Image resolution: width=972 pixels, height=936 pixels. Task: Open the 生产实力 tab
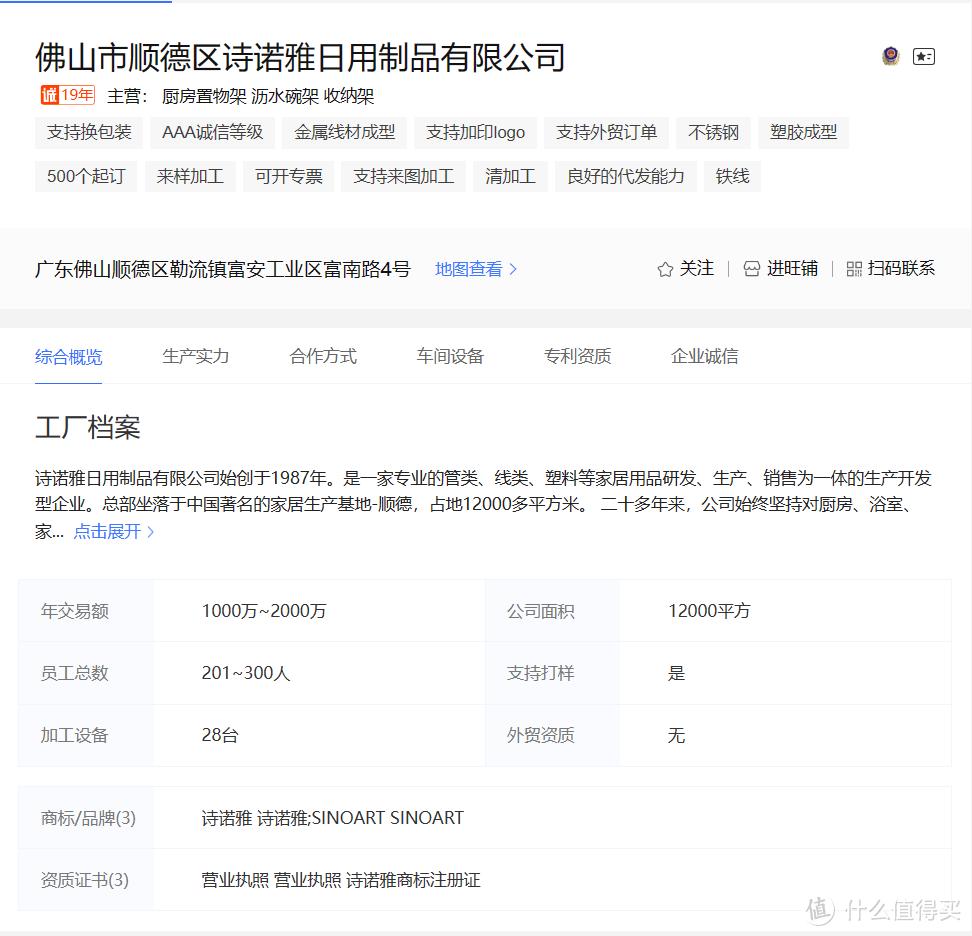point(195,356)
